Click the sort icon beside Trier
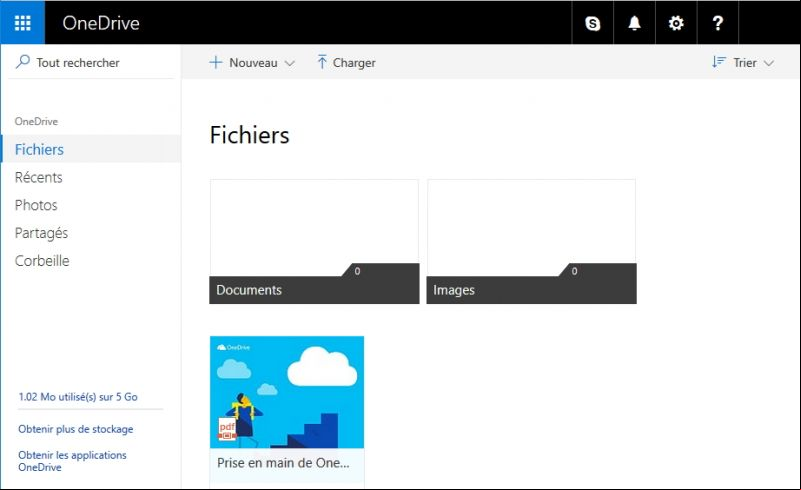 [719, 62]
